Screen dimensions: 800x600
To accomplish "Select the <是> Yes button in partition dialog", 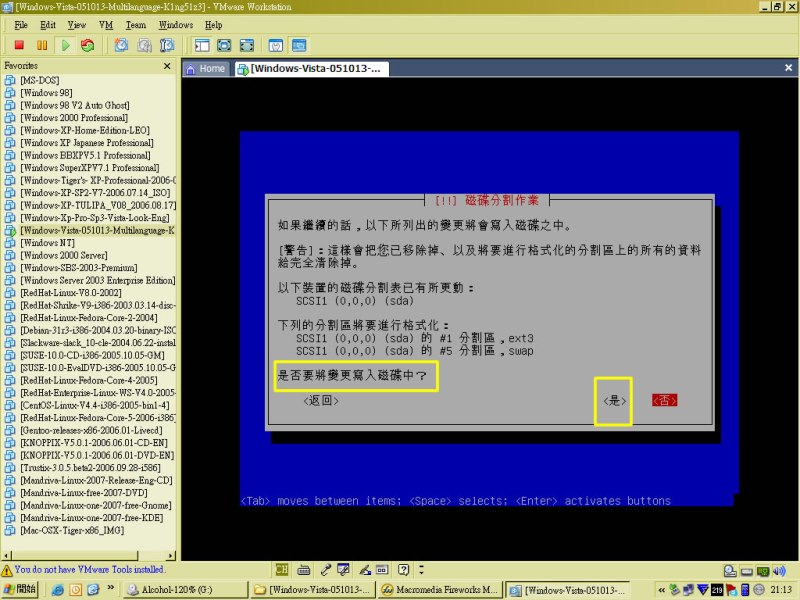I will [x=614, y=401].
